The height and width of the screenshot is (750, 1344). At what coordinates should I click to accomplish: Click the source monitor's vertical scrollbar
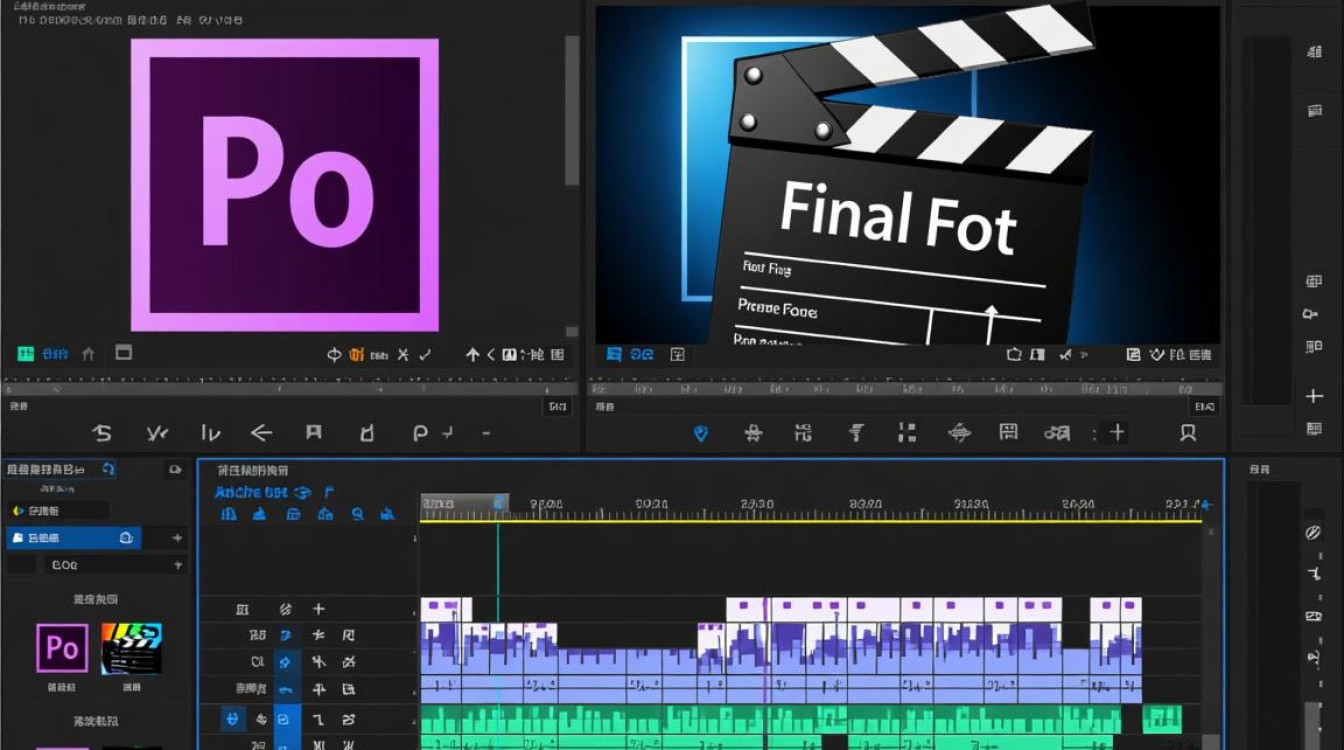coord(572,110)
